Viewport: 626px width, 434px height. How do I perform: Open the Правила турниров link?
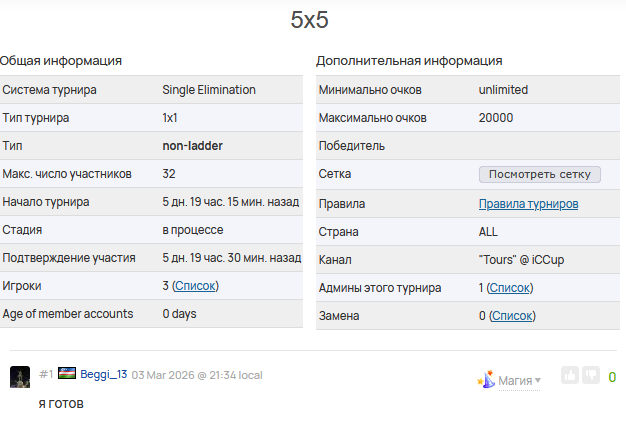528,204
